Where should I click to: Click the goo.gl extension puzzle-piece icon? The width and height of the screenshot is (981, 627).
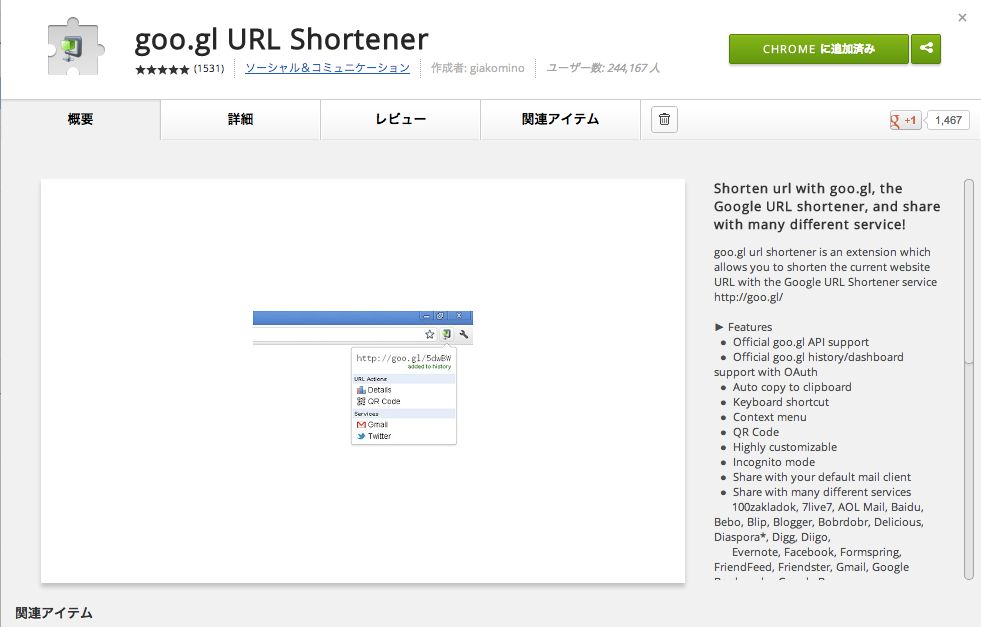click(75, 48)
